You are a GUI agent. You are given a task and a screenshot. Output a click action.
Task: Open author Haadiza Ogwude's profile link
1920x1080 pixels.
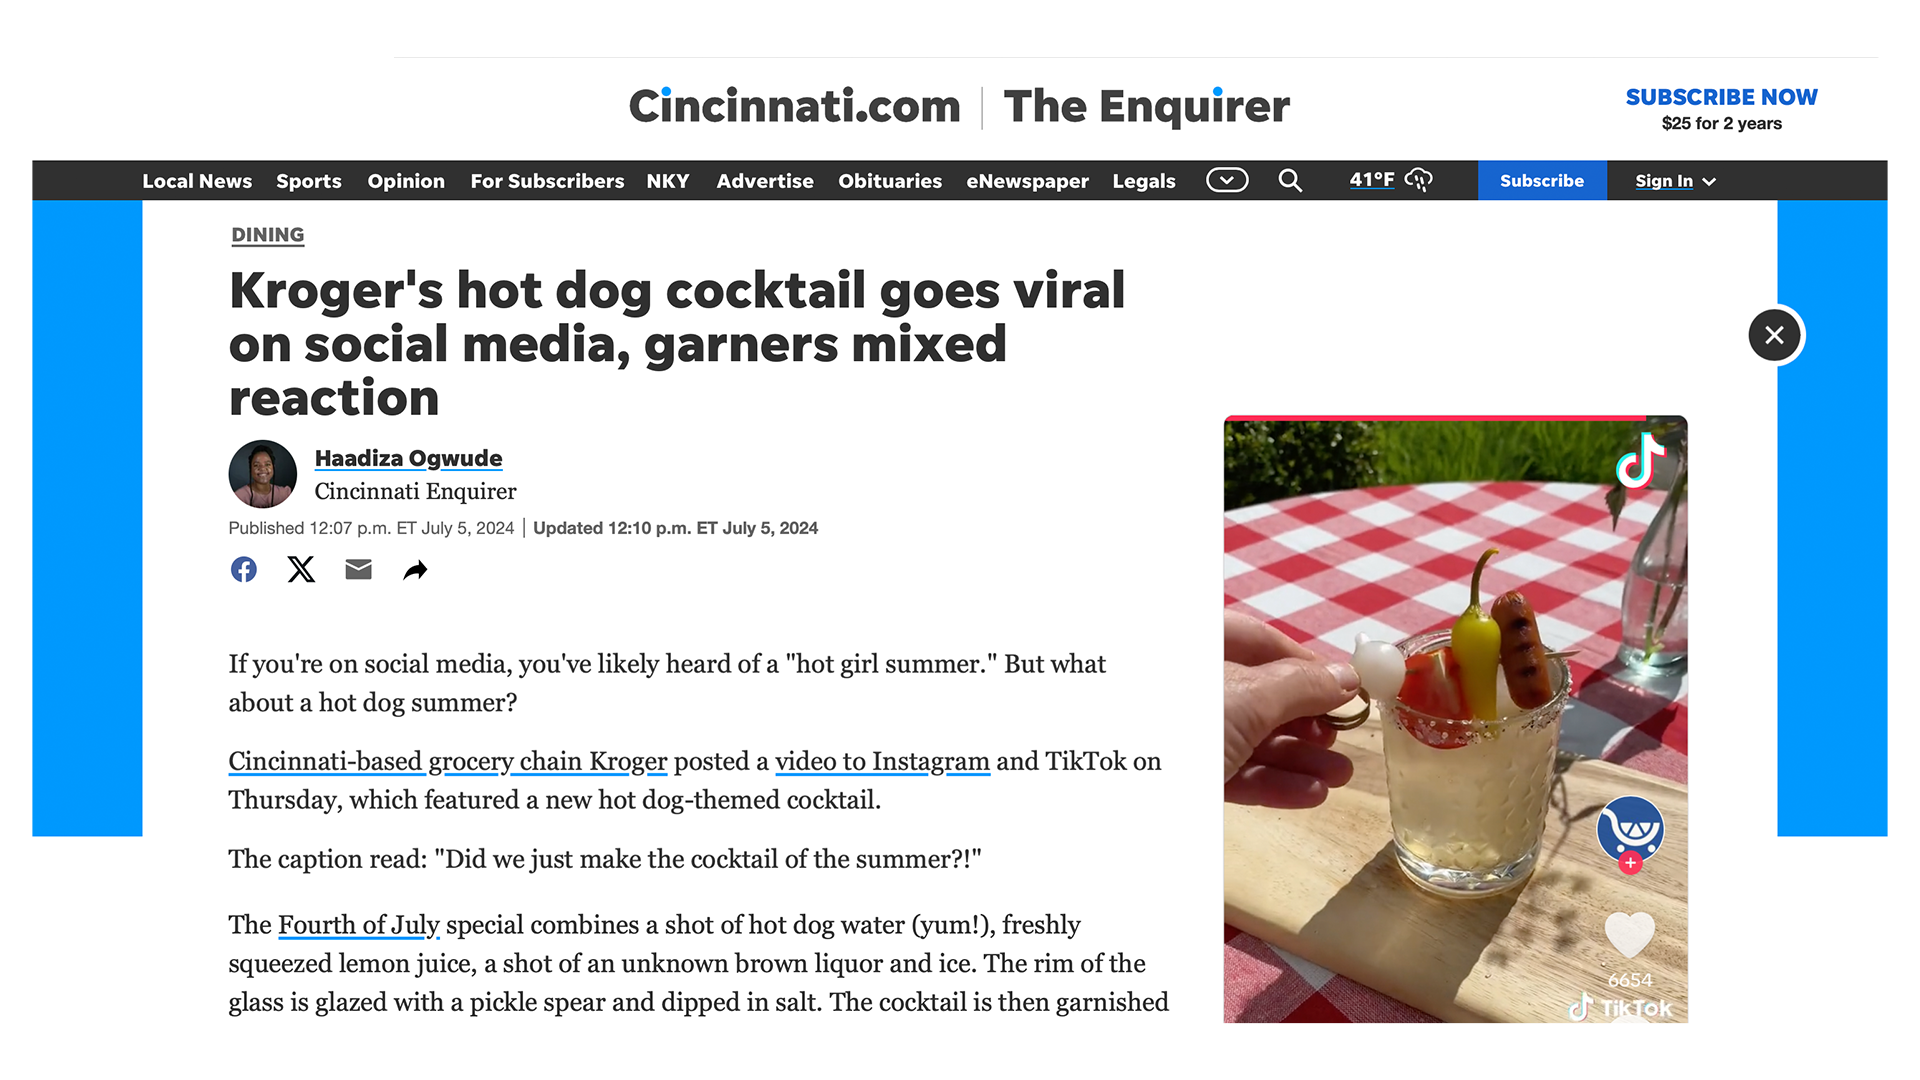tap(408, 458)
